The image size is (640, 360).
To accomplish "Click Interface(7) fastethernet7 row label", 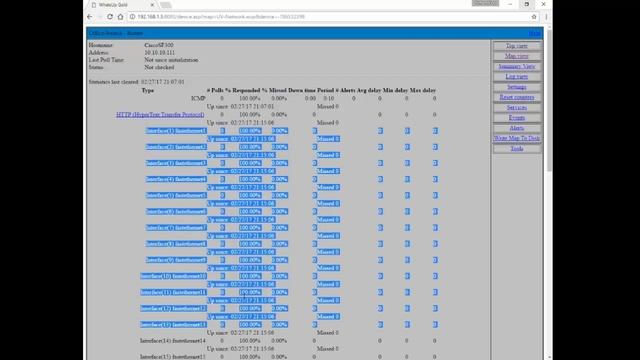I will (176, 228).
